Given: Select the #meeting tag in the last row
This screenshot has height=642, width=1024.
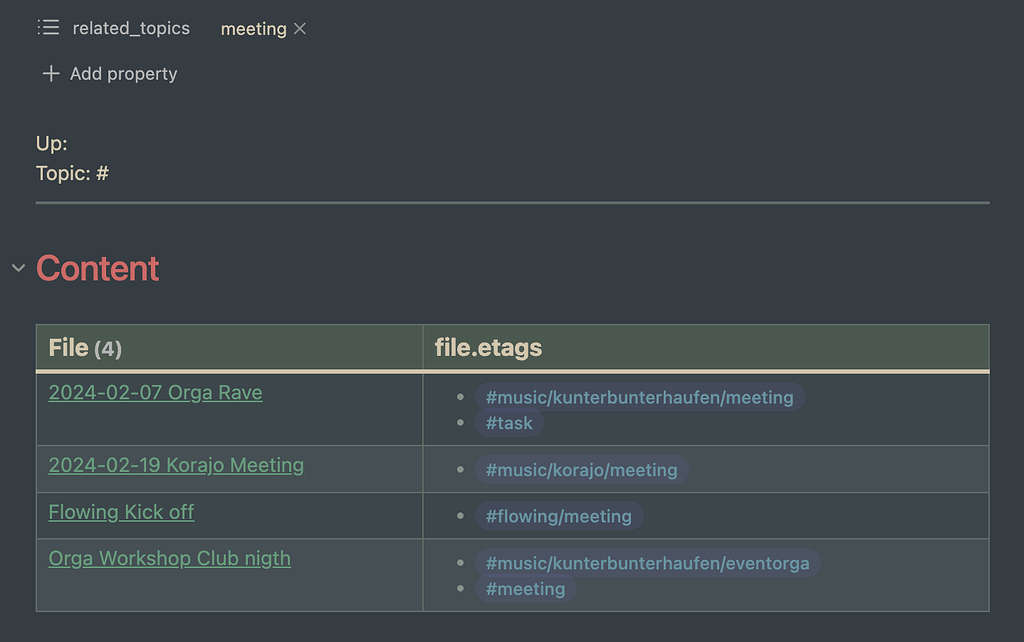Looking at the screenshot, I should pos(526,589).
